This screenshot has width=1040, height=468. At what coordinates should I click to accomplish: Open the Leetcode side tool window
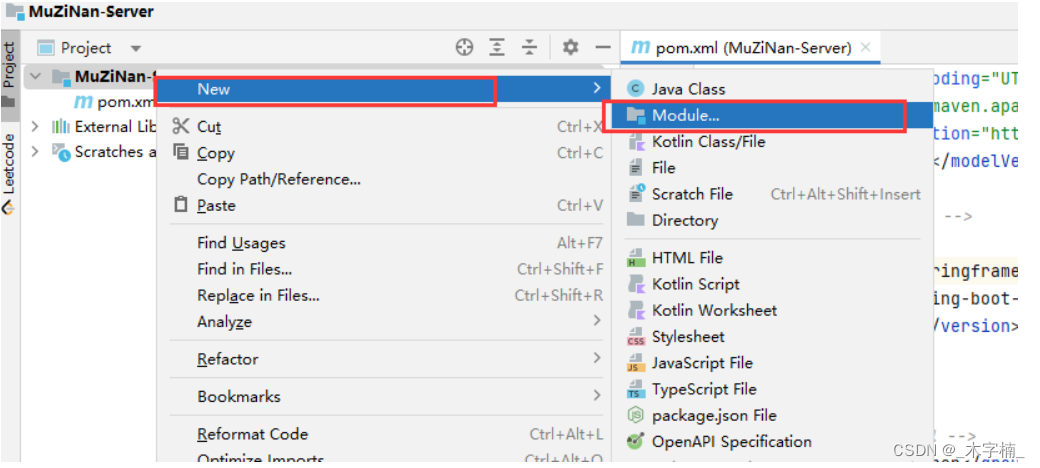9,170
